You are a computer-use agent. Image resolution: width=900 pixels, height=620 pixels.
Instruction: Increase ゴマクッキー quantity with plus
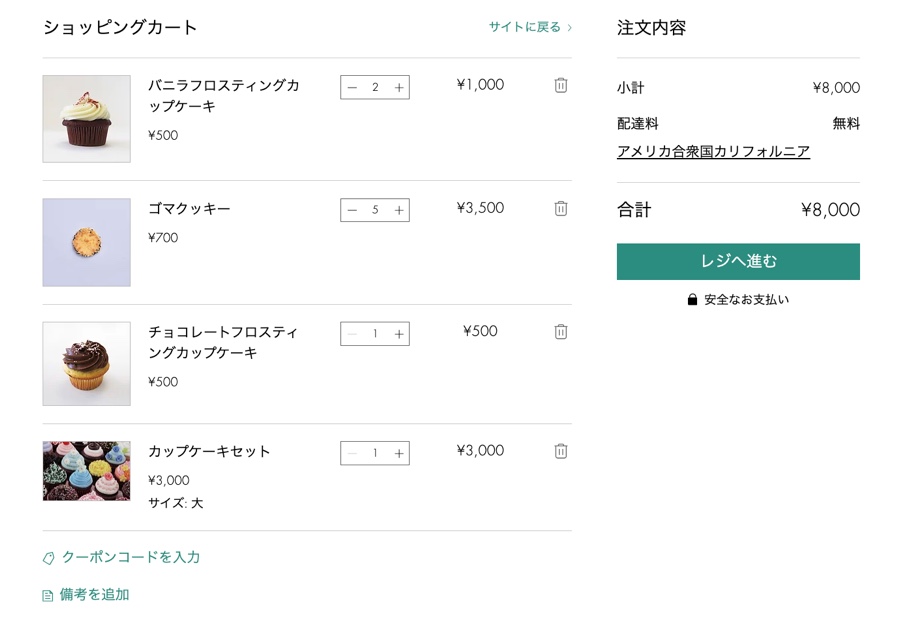399,210
